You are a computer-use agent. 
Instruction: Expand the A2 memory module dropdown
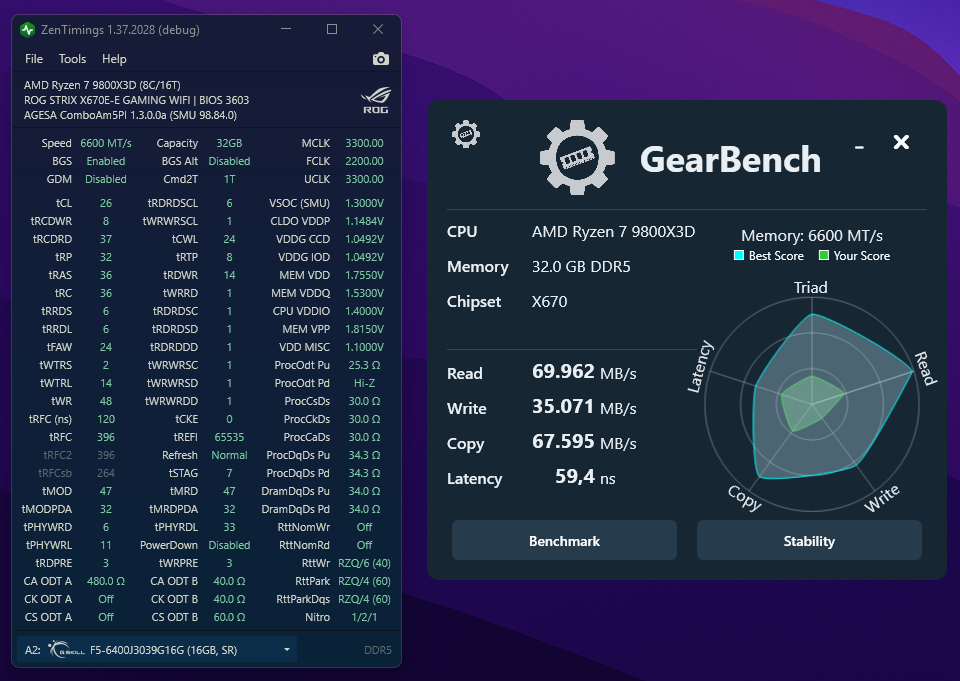(x=287, y=650)
